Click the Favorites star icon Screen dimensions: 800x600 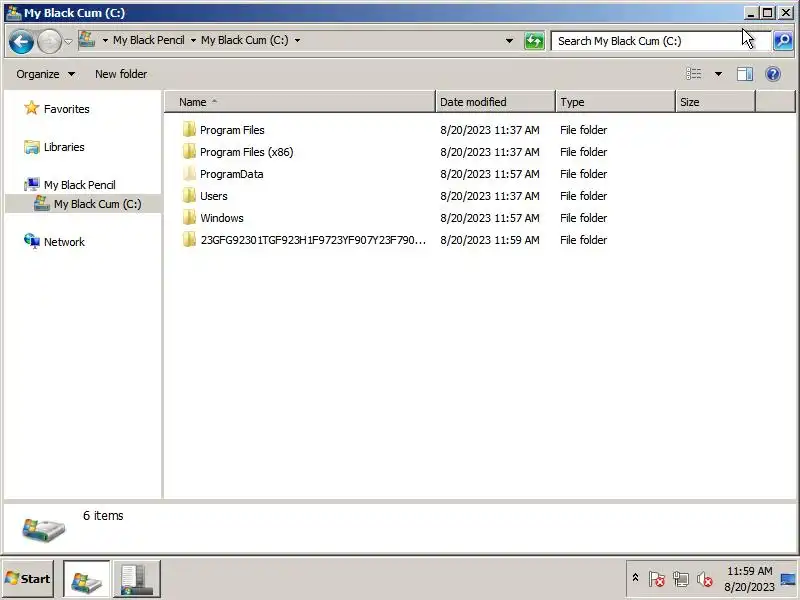click(32, 108)
